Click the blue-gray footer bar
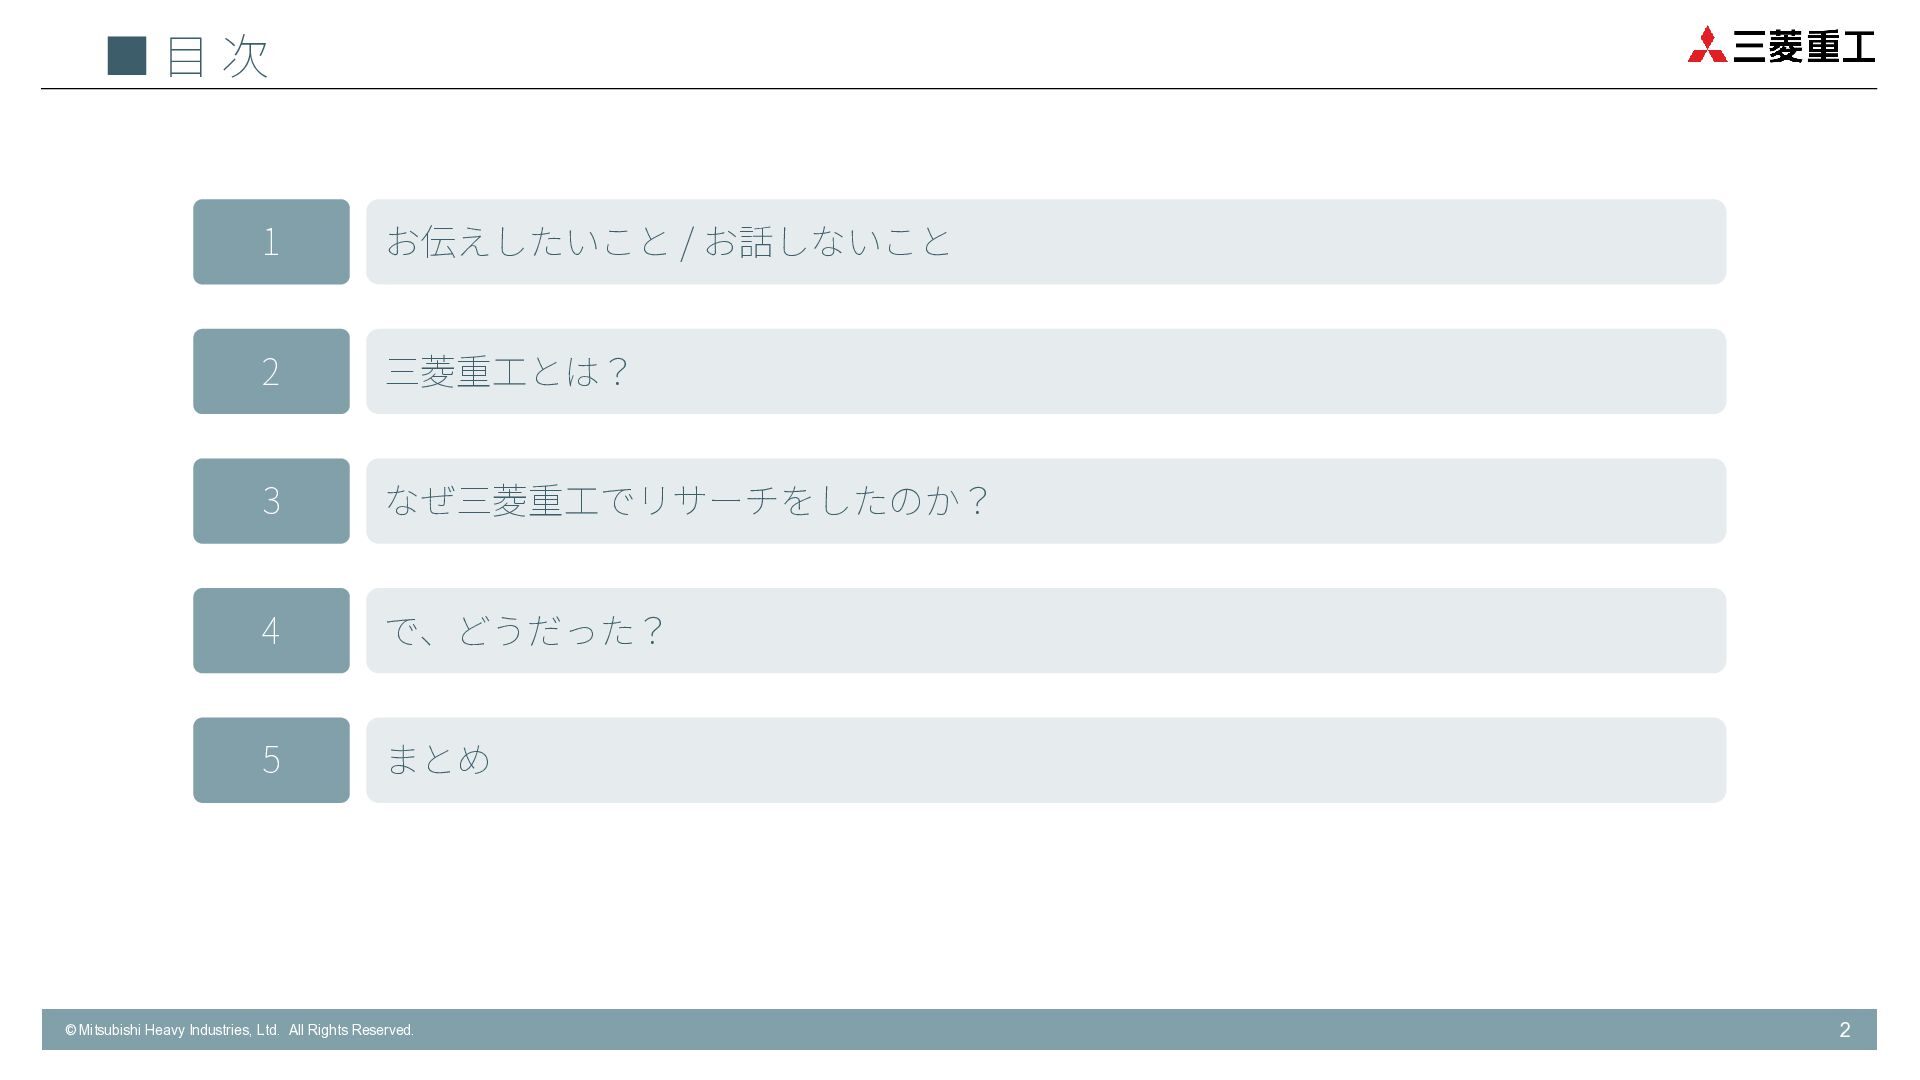The height and width of the screenshot is (1080, 1920). 959,1029
